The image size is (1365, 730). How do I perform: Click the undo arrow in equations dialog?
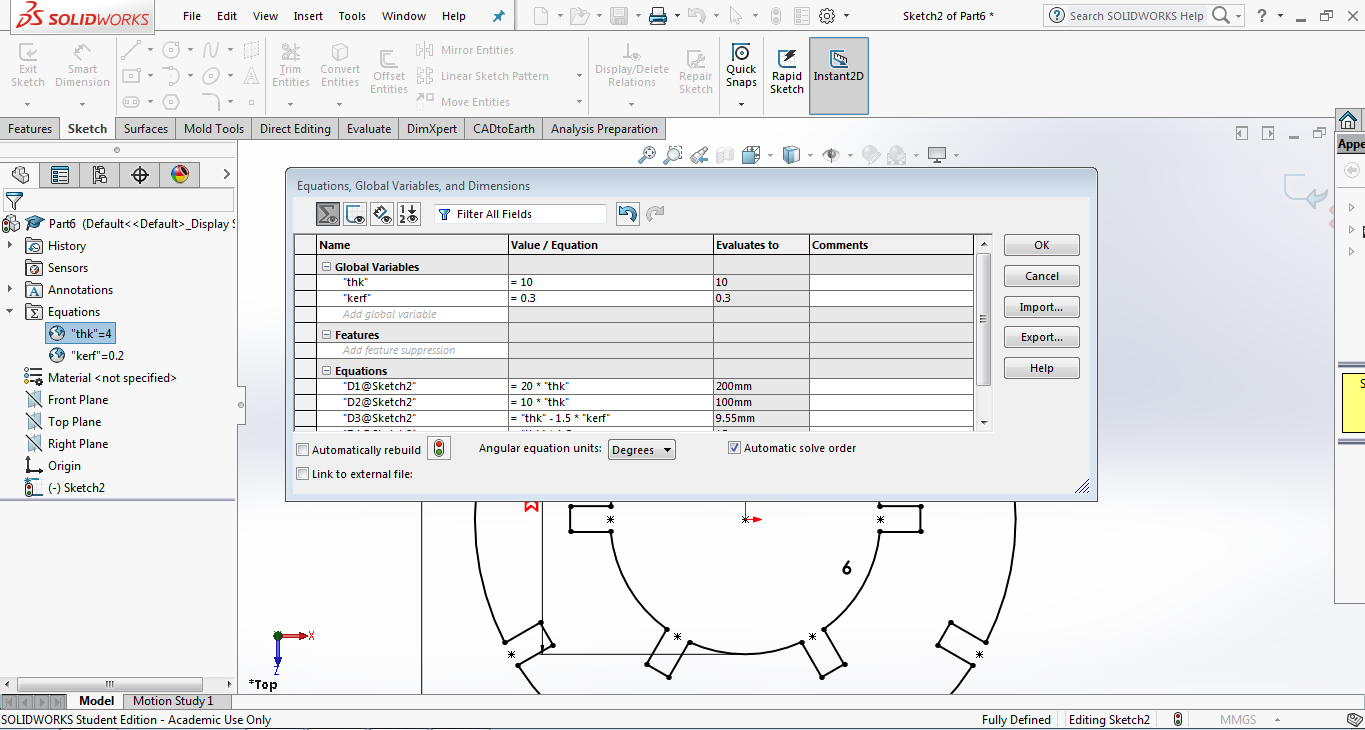627,214
